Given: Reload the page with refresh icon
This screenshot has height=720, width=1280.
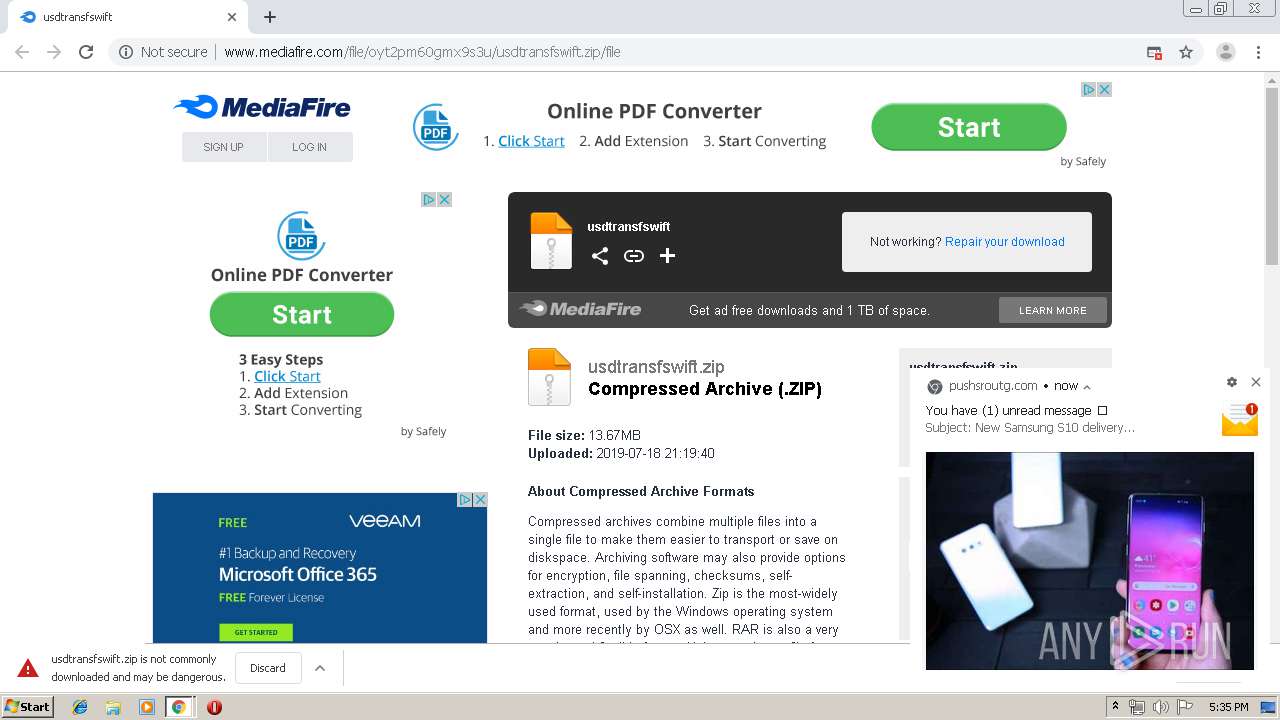Looking at the screenshot, I should point(86,52).
